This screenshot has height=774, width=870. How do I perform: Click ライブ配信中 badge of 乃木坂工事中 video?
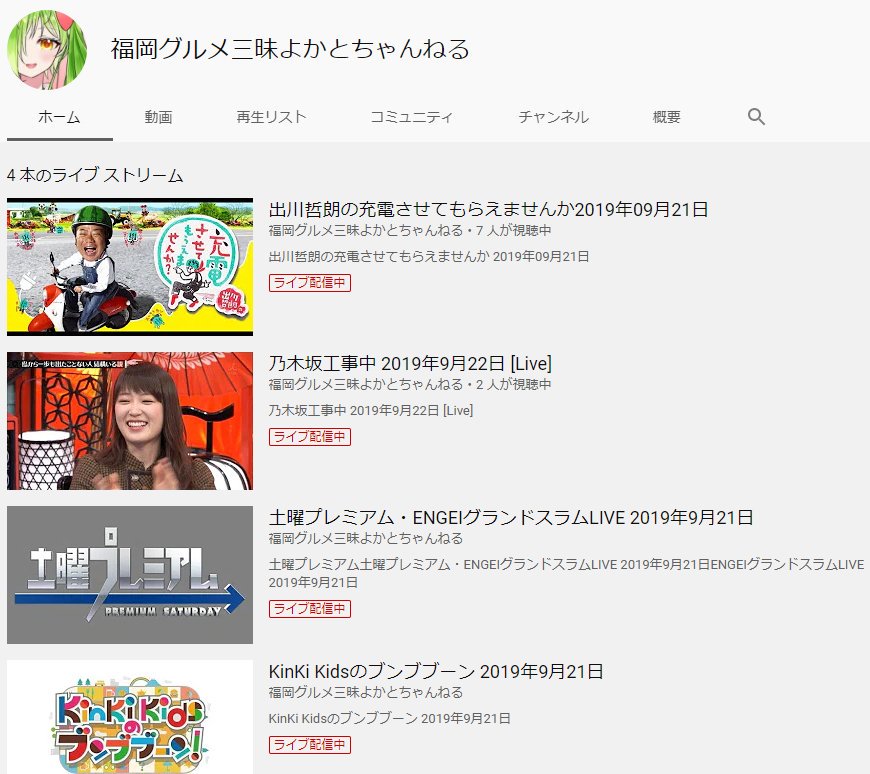point(310,437)
